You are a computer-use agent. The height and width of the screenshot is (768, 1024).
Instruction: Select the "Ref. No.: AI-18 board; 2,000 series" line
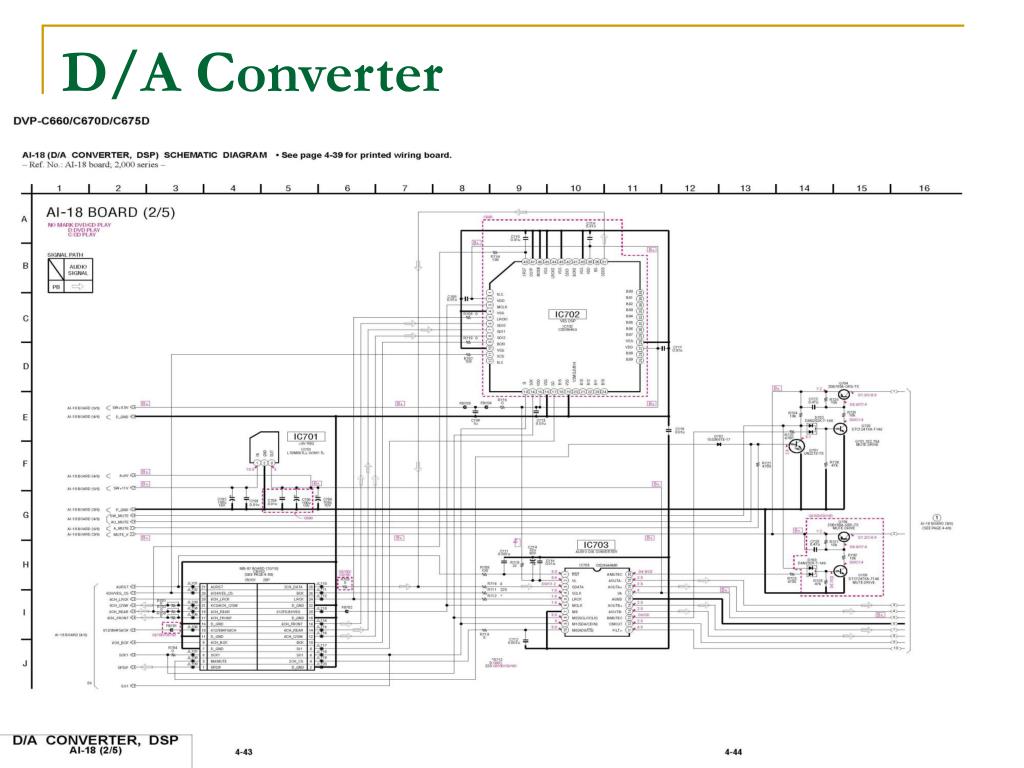pyautogui.click(x=93, y=165)
